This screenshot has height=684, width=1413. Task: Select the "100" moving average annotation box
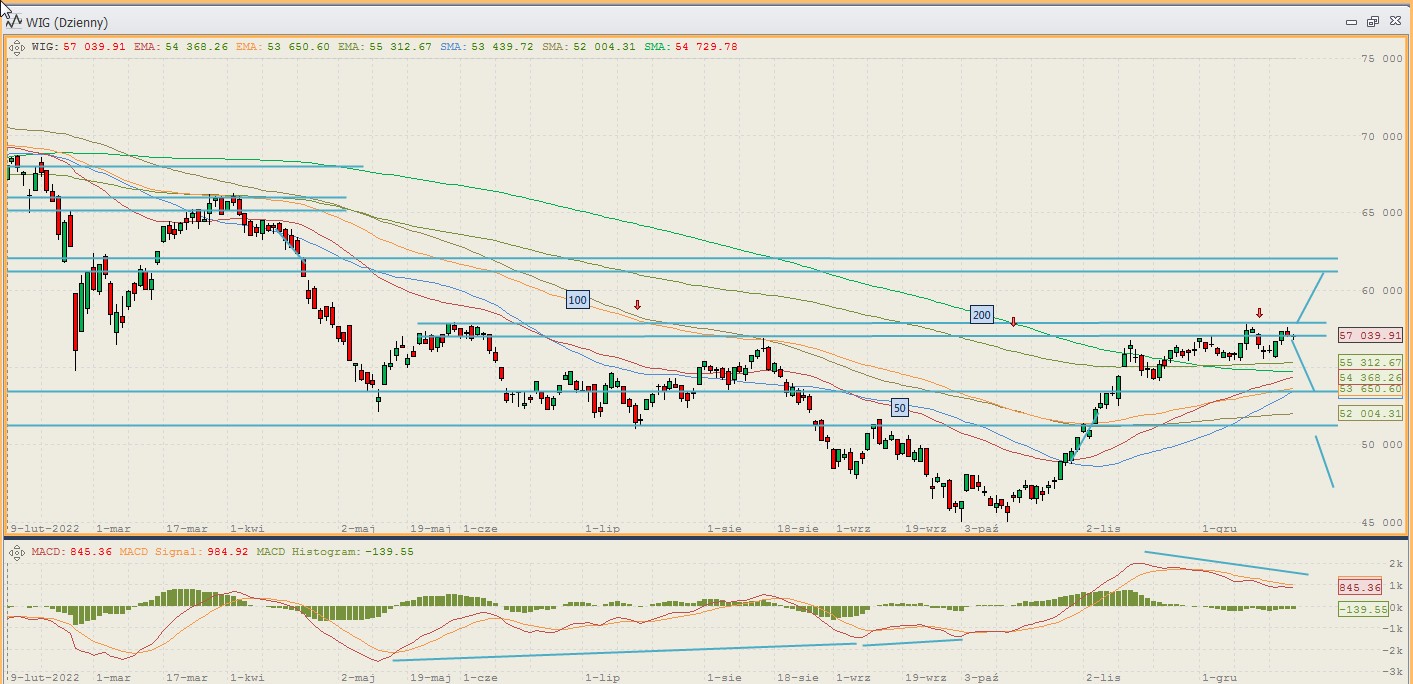click(577, 299)
